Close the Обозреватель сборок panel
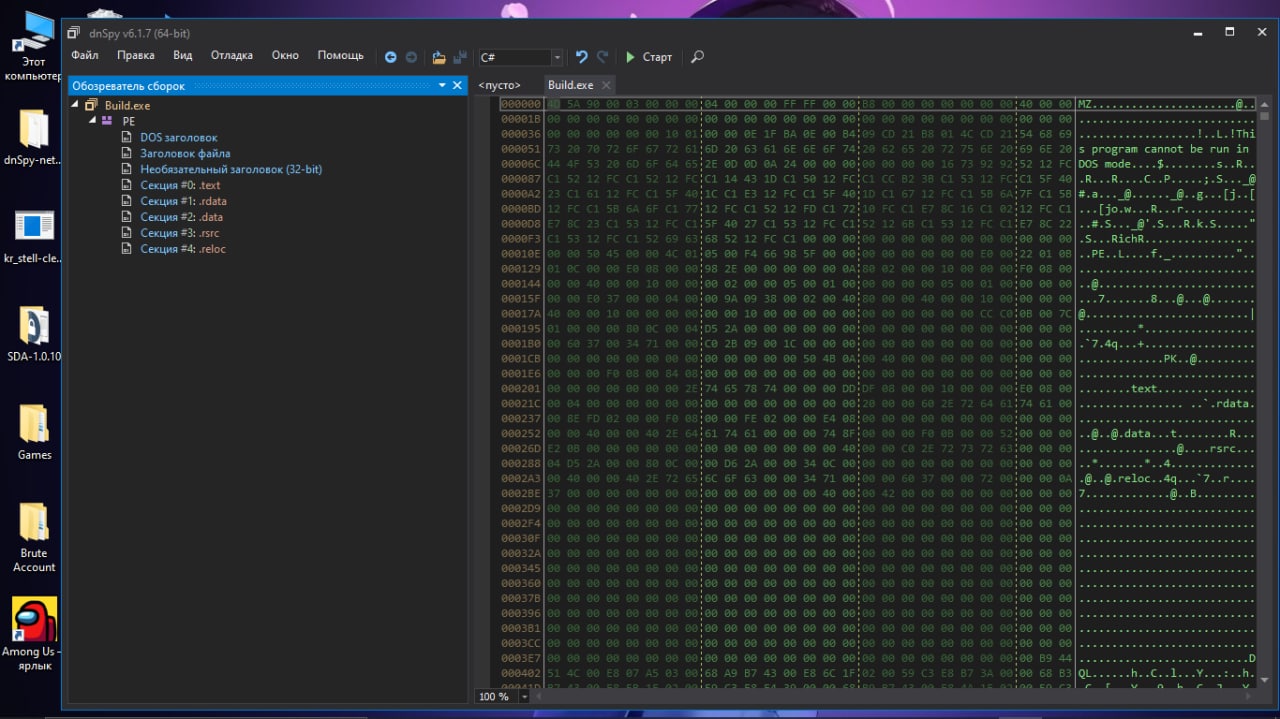The image size is (1280, 719). [457, 86]
